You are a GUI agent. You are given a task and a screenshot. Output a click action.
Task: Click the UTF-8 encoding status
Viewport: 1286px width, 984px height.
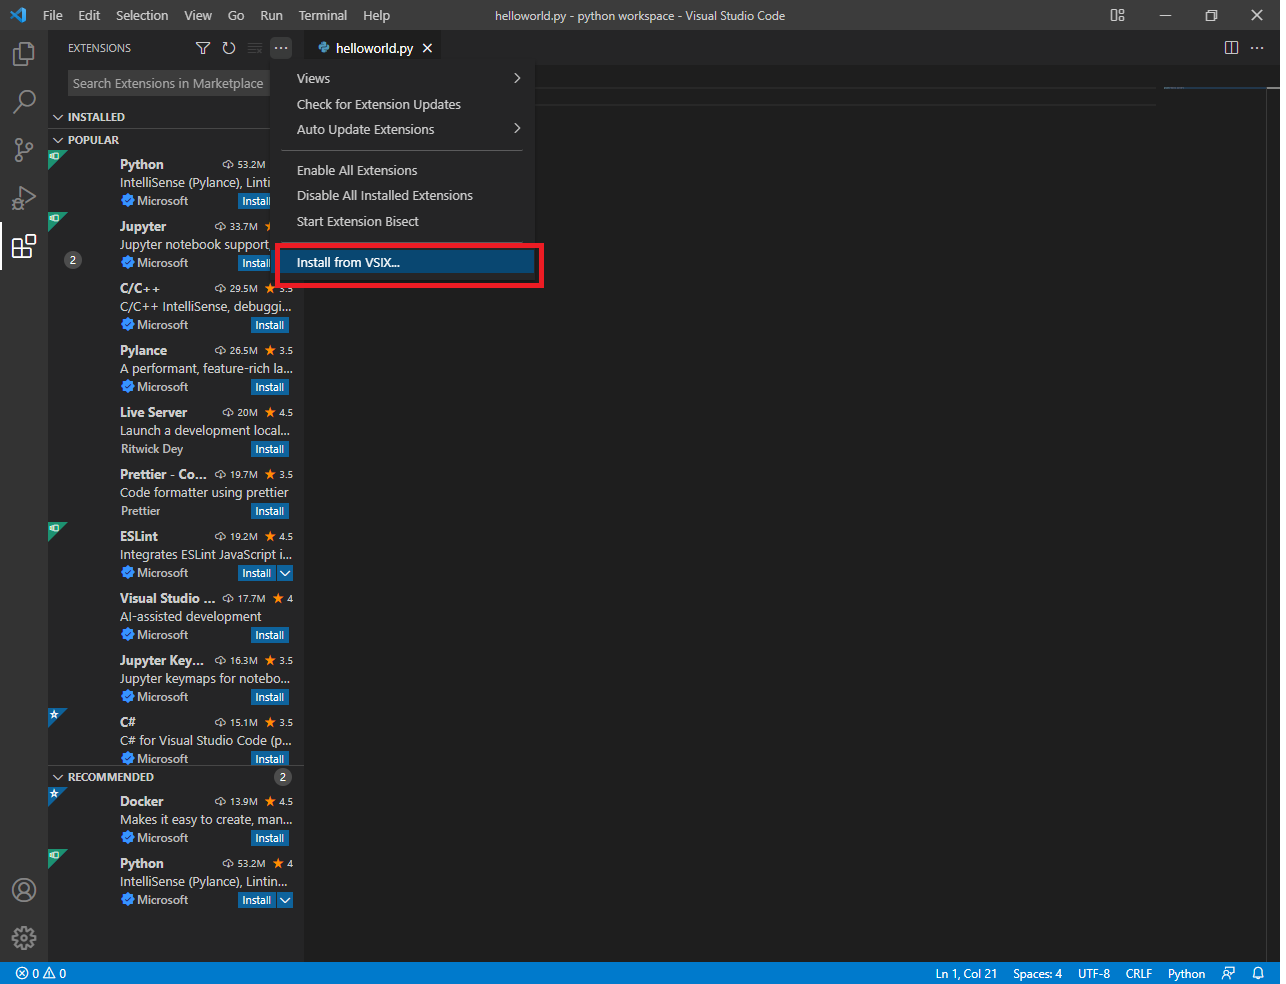click(x=1094, y=973)
